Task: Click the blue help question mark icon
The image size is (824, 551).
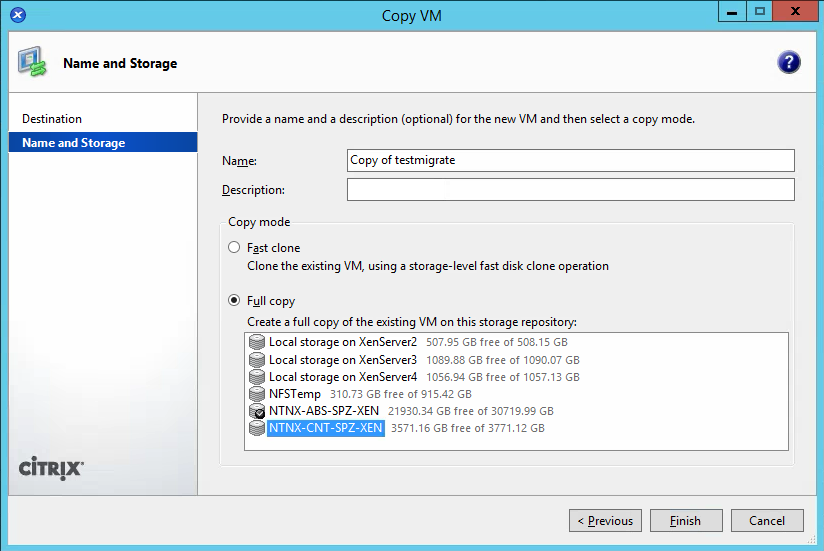Action: click(x=788, y=63)
